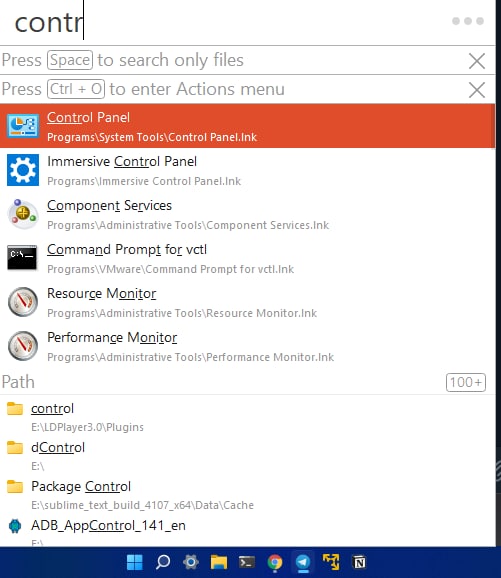The height and width of the screenshot is (578, 501).
Task: Click the sublime_text Data\Cache path
Action: [x=142, y=505]
